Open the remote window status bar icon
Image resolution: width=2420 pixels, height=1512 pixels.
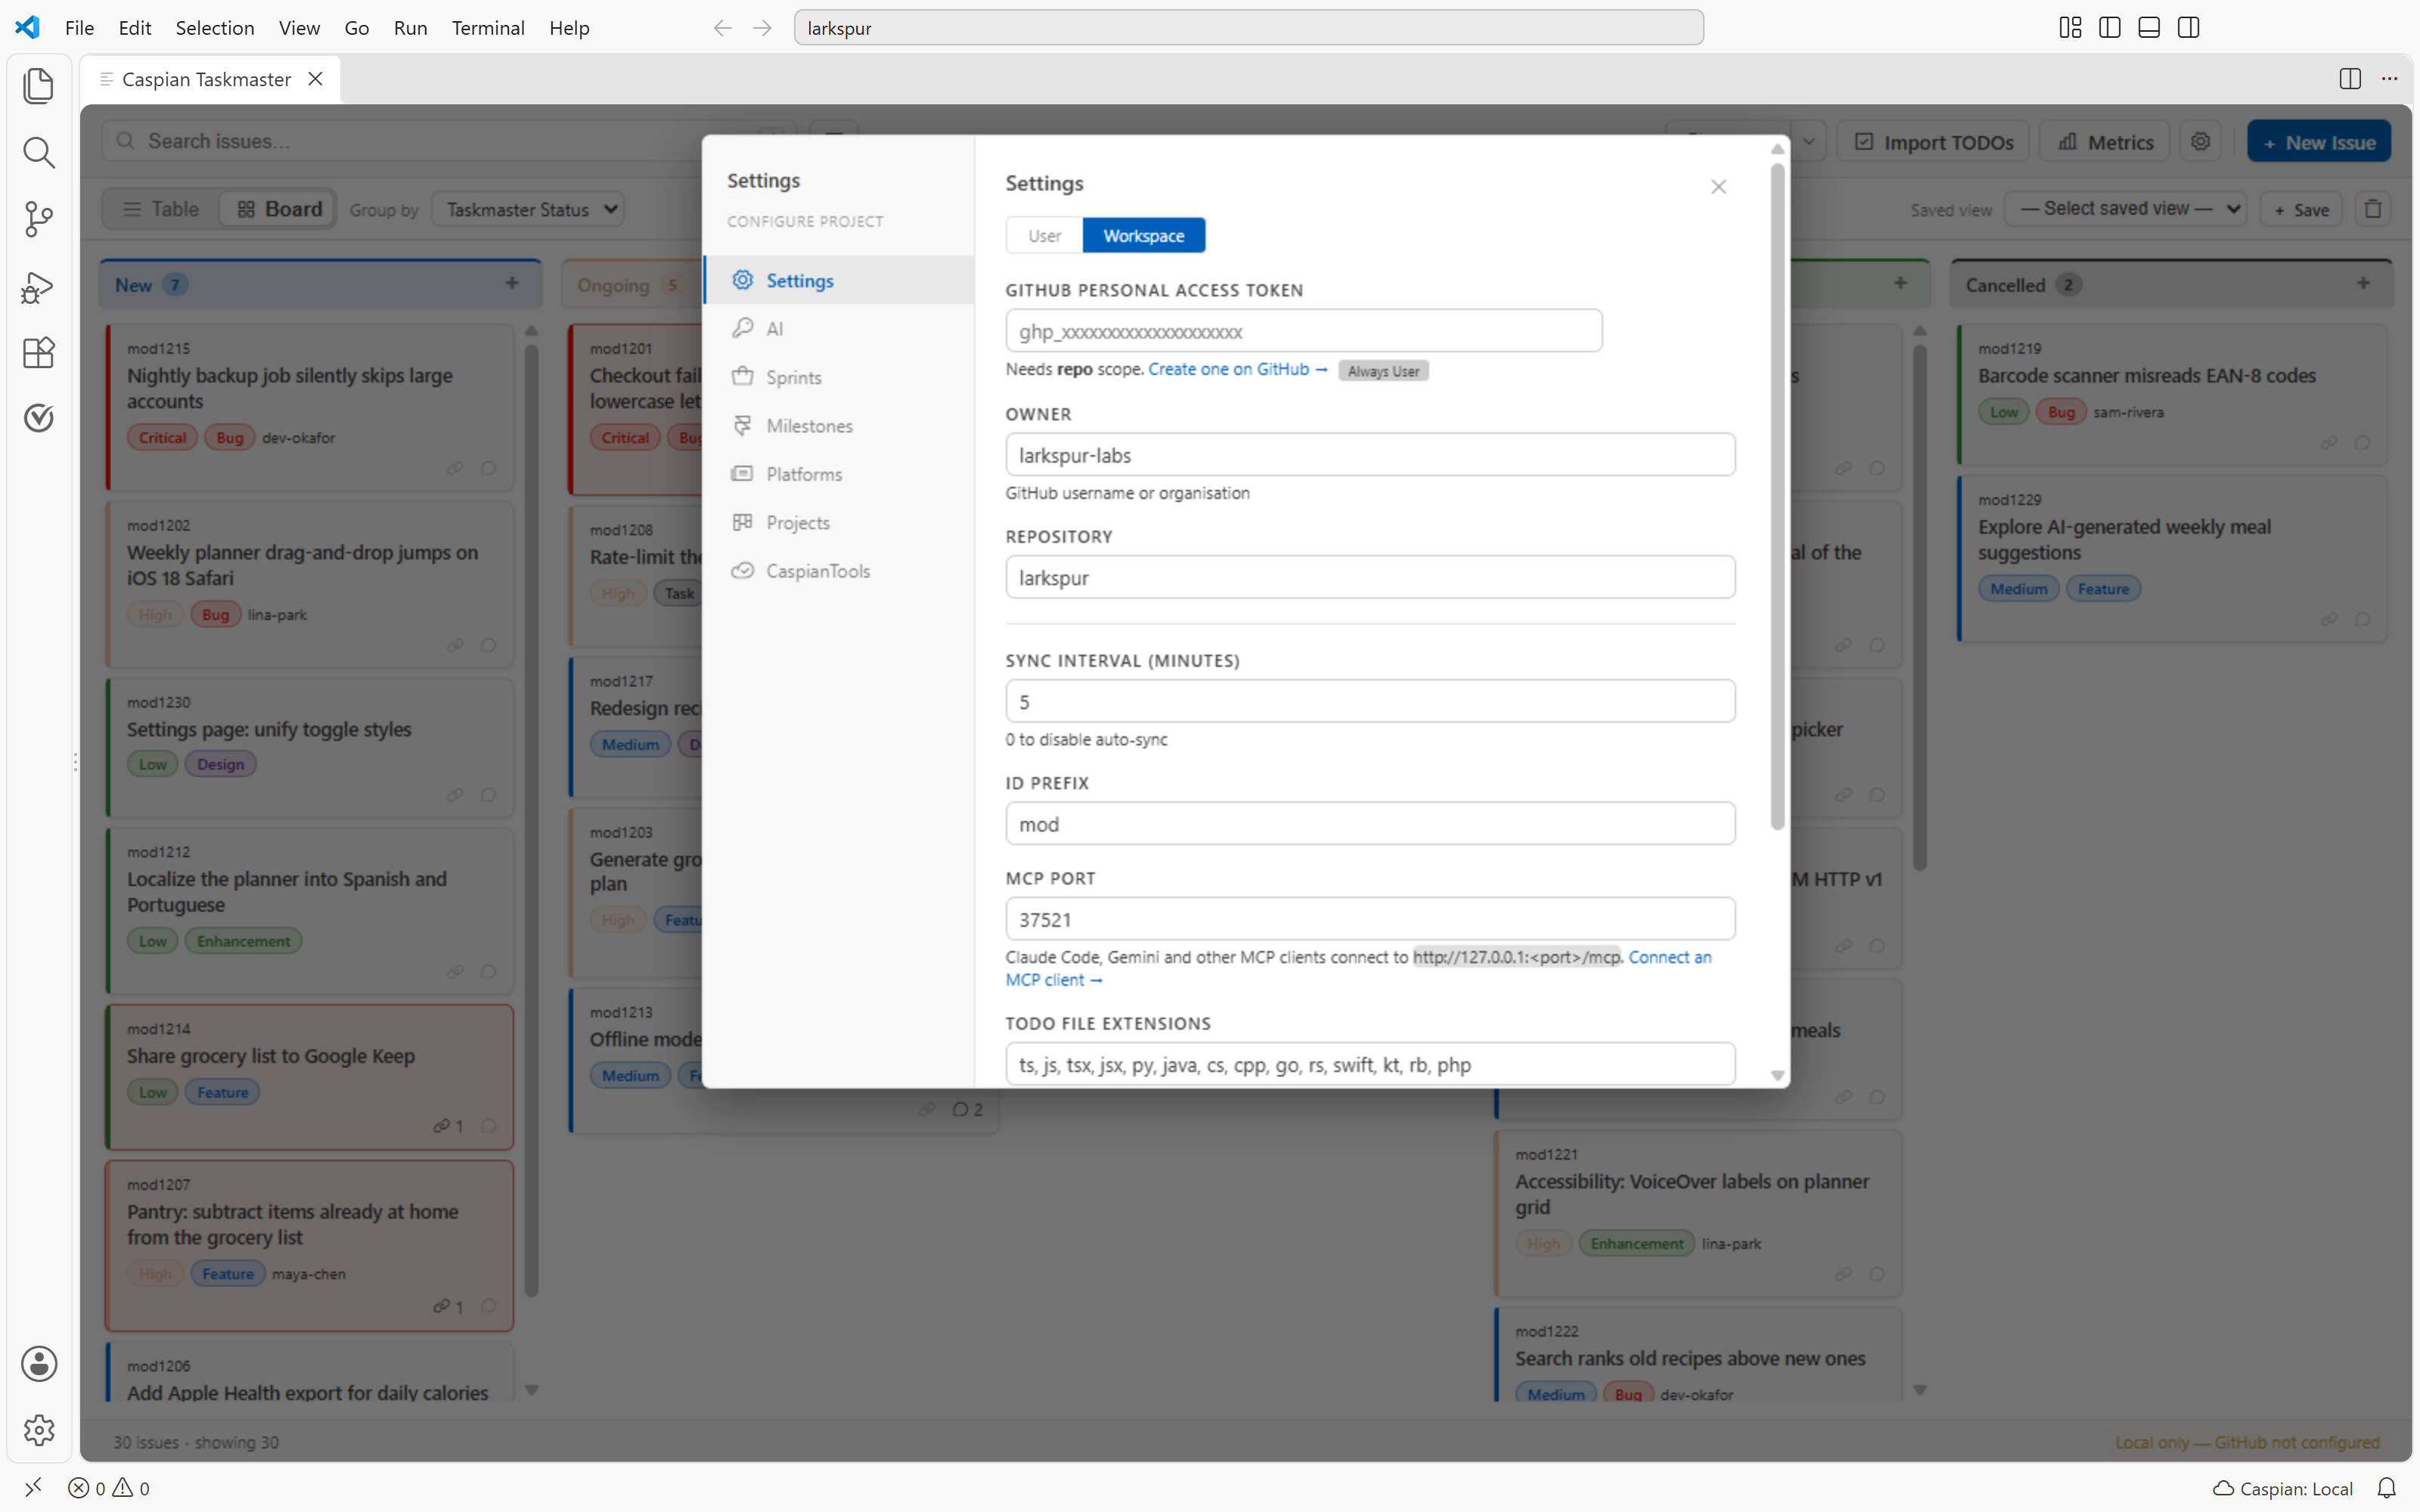click(33, 1488)
